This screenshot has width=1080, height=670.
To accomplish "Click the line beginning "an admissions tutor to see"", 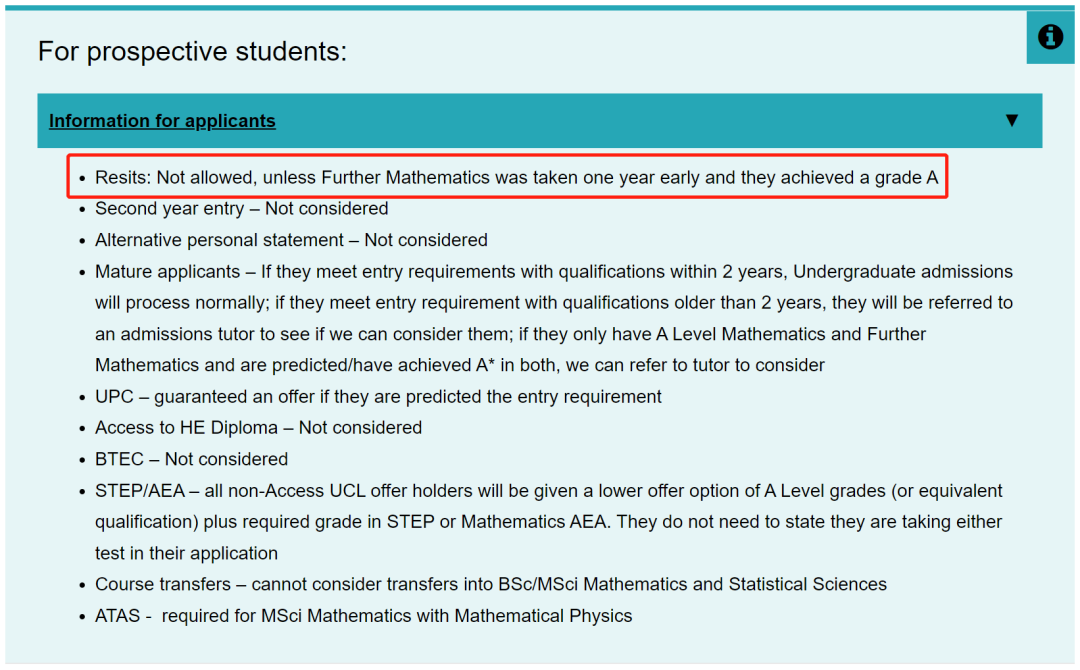I will point(510,334).
